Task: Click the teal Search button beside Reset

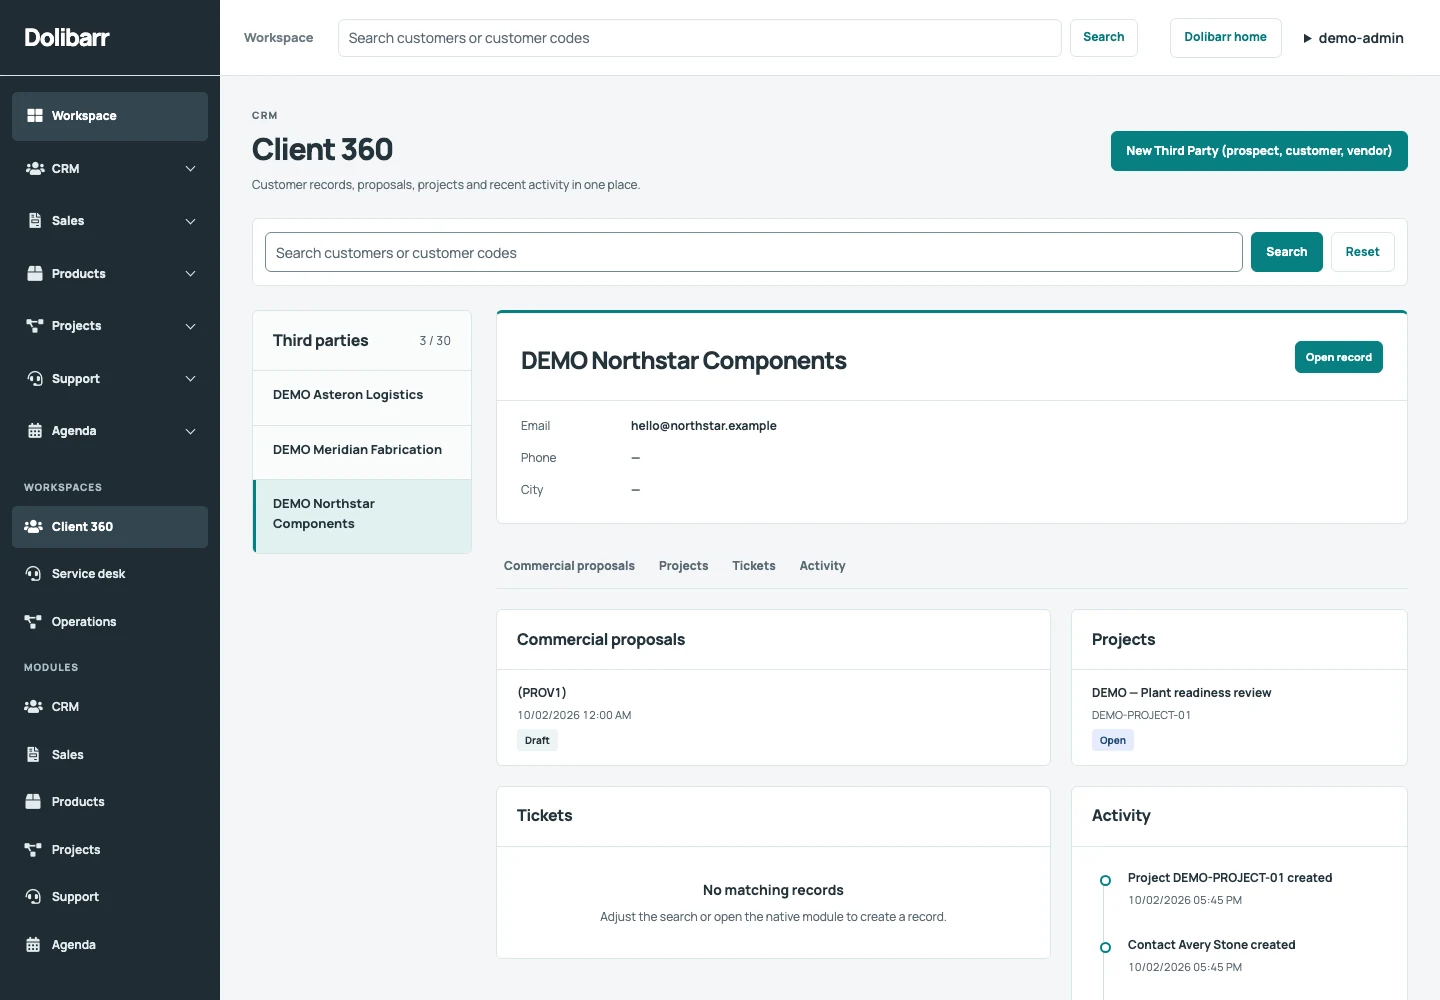Action: tap(1286, 252)
